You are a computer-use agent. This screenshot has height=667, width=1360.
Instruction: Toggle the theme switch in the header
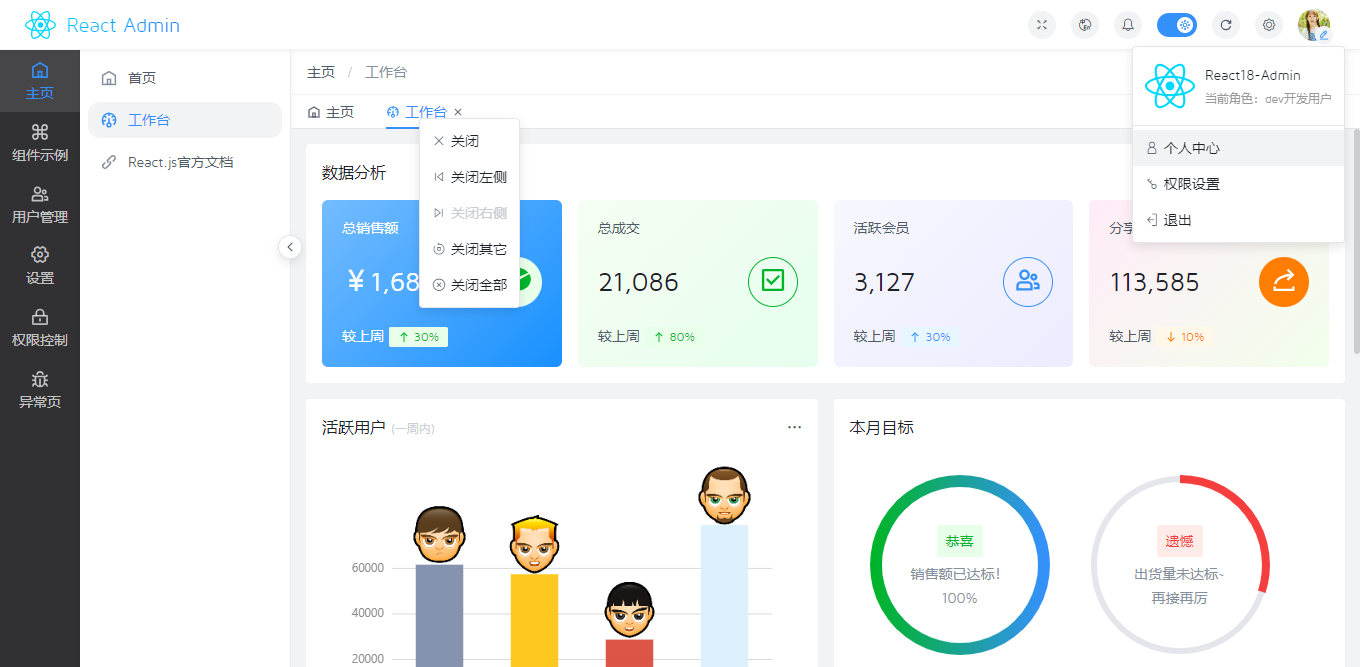pyautogui.click(x=1177, y=24)
